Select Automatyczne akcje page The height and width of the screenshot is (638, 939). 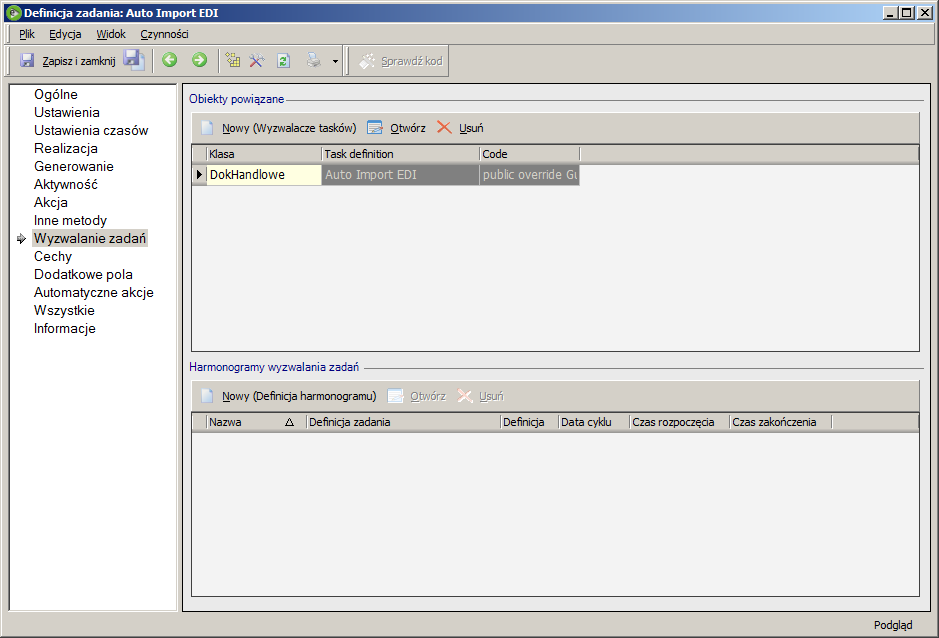[93, 292]
